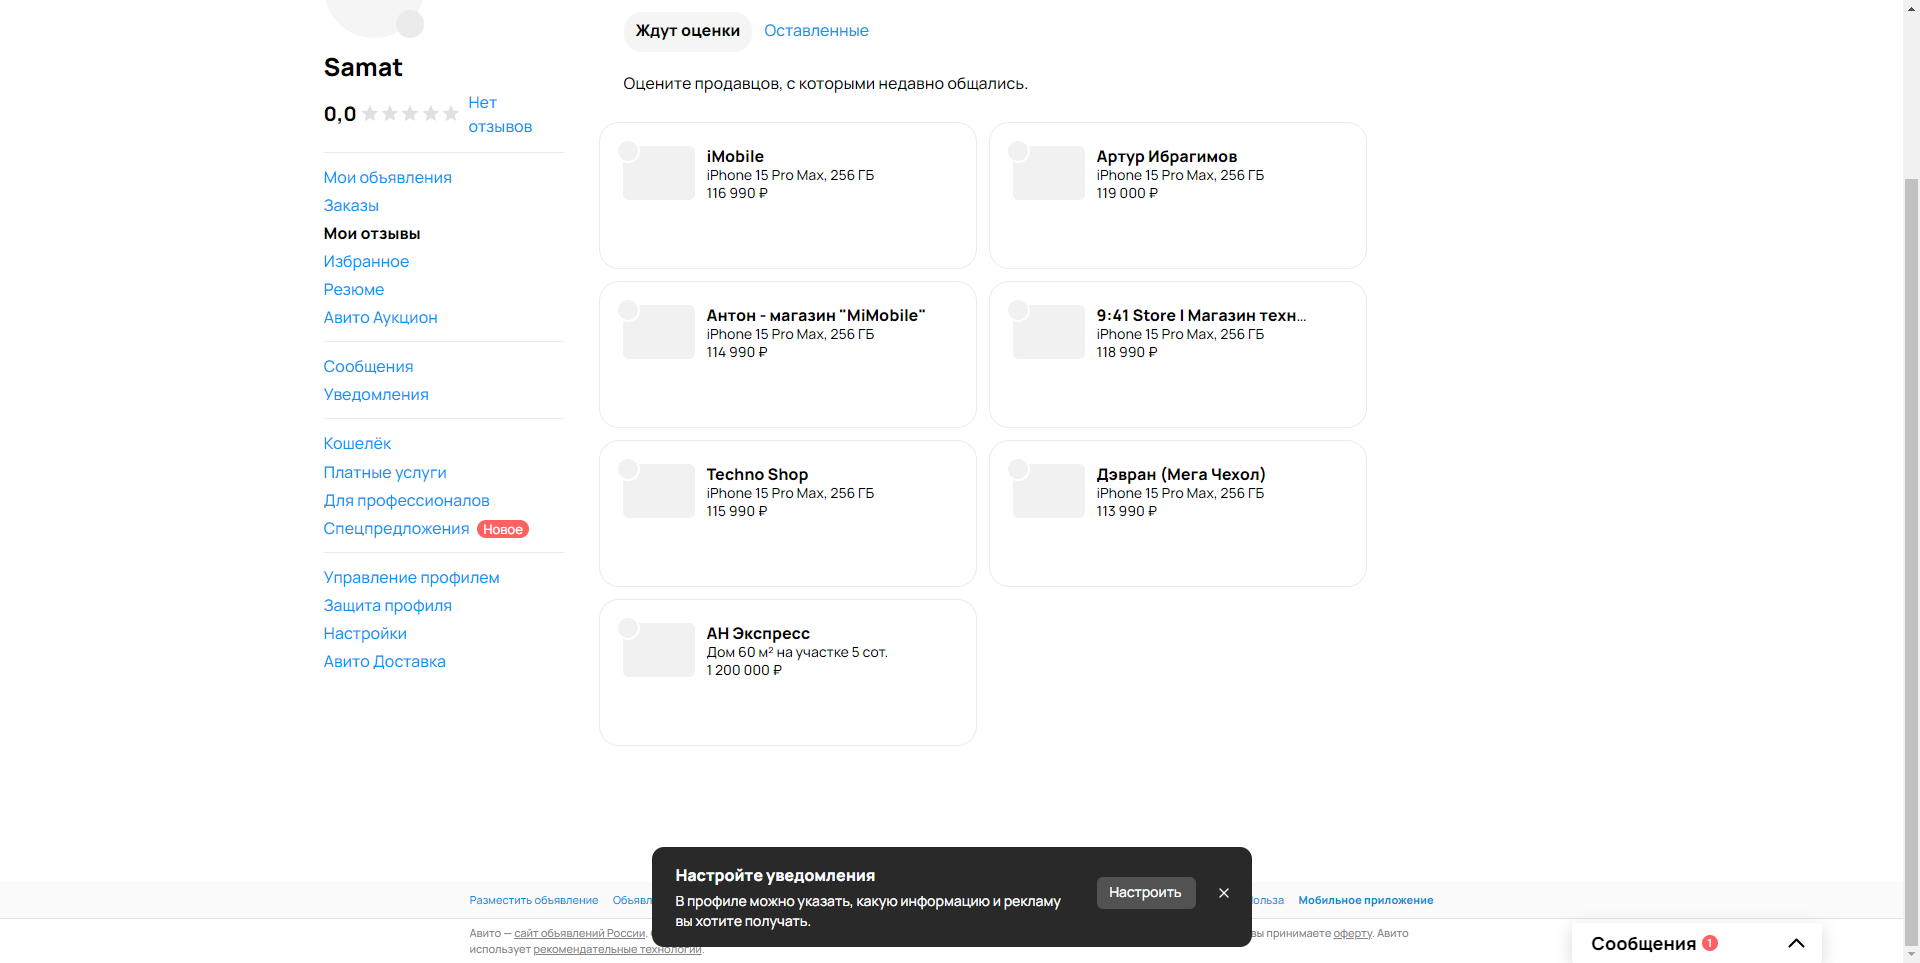
Task: Click the price 113 990 ₽
Action: [x=1127, y=511]
